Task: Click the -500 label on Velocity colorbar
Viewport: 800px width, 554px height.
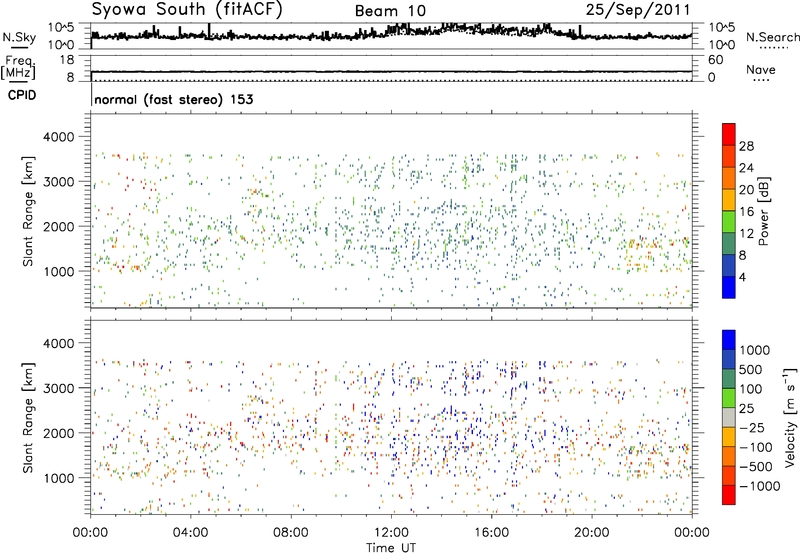Action: (x=756, y=467)
